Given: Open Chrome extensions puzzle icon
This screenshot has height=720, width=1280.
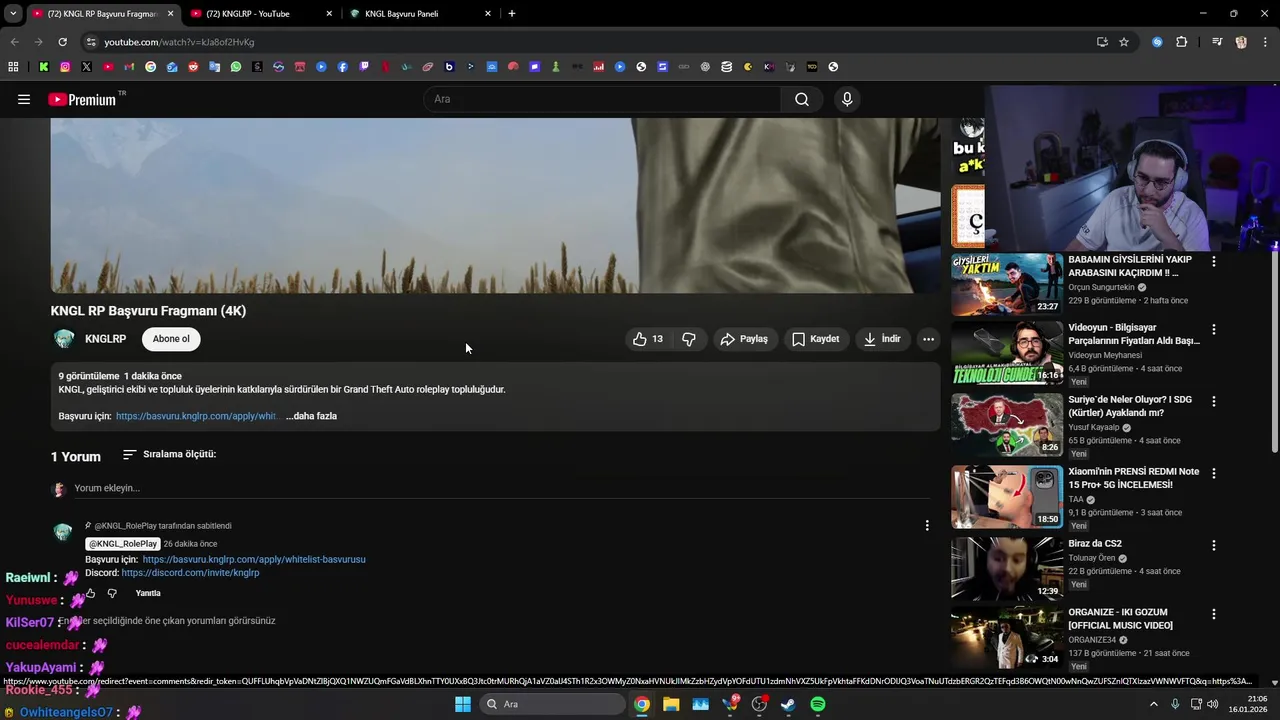Looking at the screenshot, I should [1182, 42].
